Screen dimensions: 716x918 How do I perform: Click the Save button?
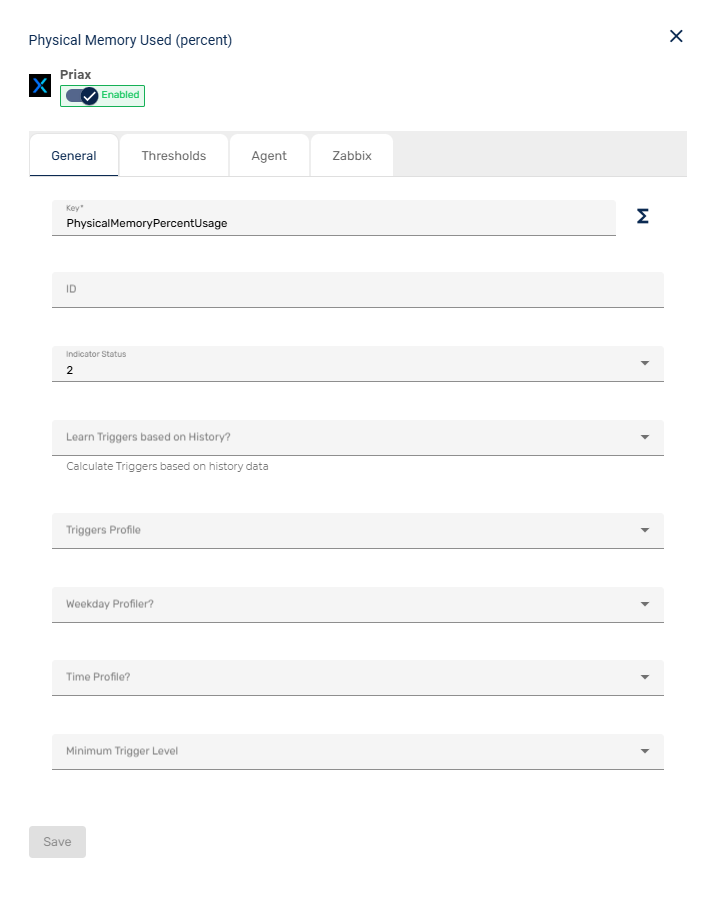pos(57,842)
